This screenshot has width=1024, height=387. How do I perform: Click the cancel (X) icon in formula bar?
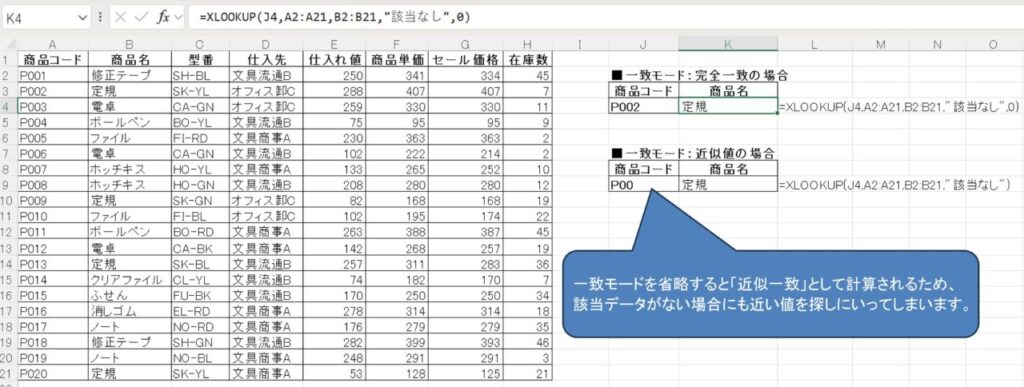pyautogui.click(x=121, y=18)
